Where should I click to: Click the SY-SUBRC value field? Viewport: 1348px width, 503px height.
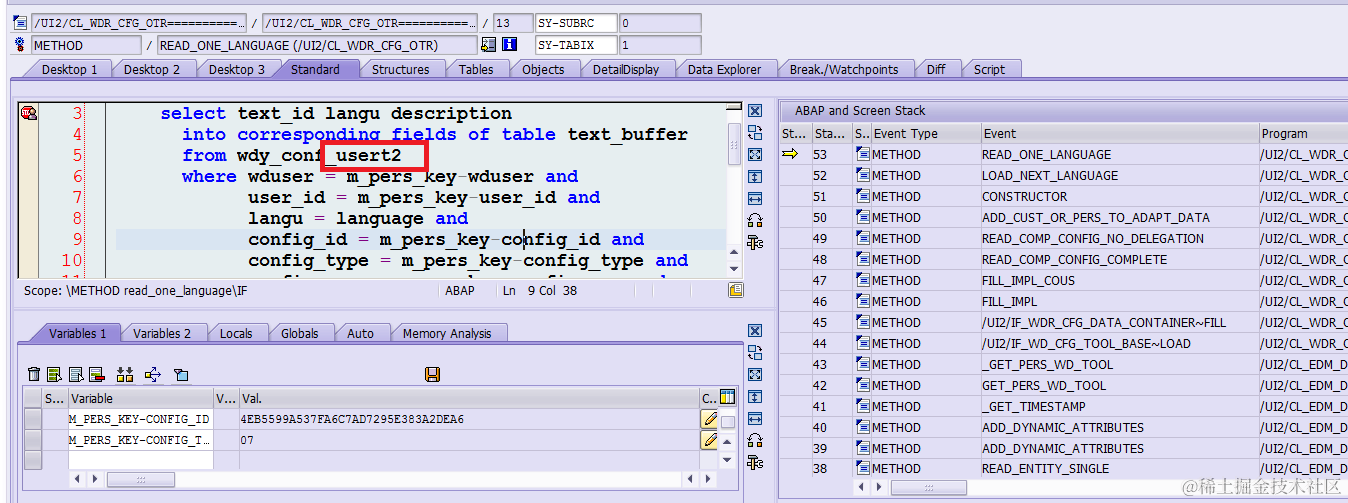659,23
